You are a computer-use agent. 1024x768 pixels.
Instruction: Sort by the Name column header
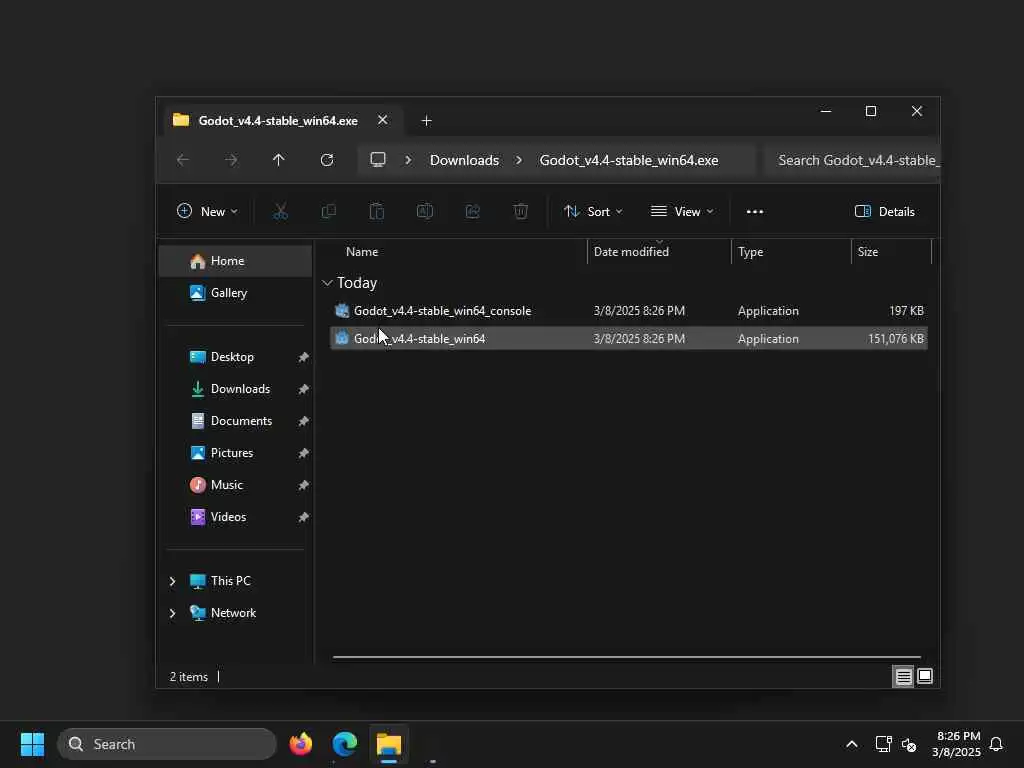[x=362, y=251]
